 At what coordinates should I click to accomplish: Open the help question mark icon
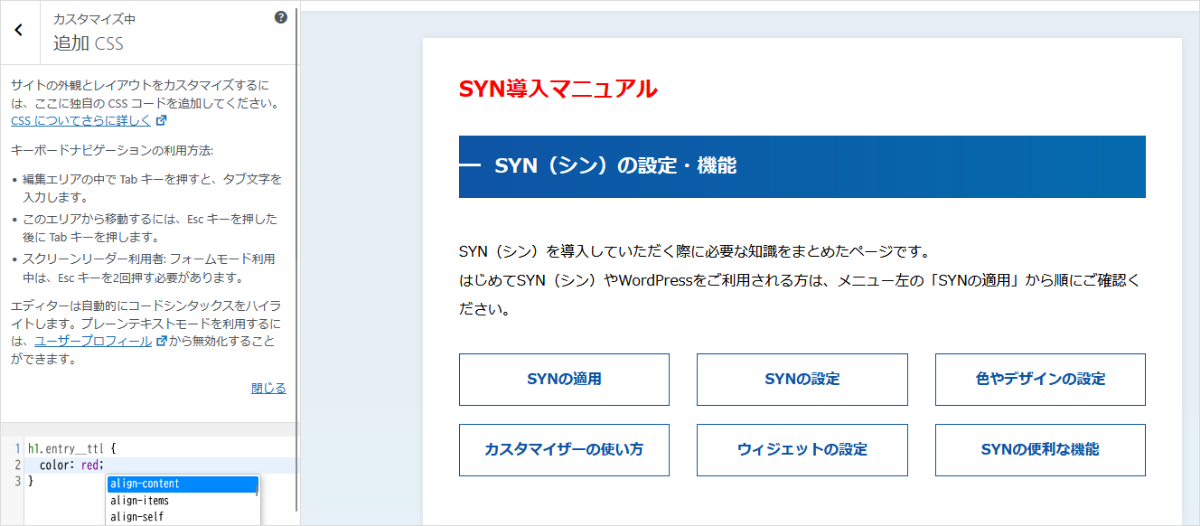281,17
